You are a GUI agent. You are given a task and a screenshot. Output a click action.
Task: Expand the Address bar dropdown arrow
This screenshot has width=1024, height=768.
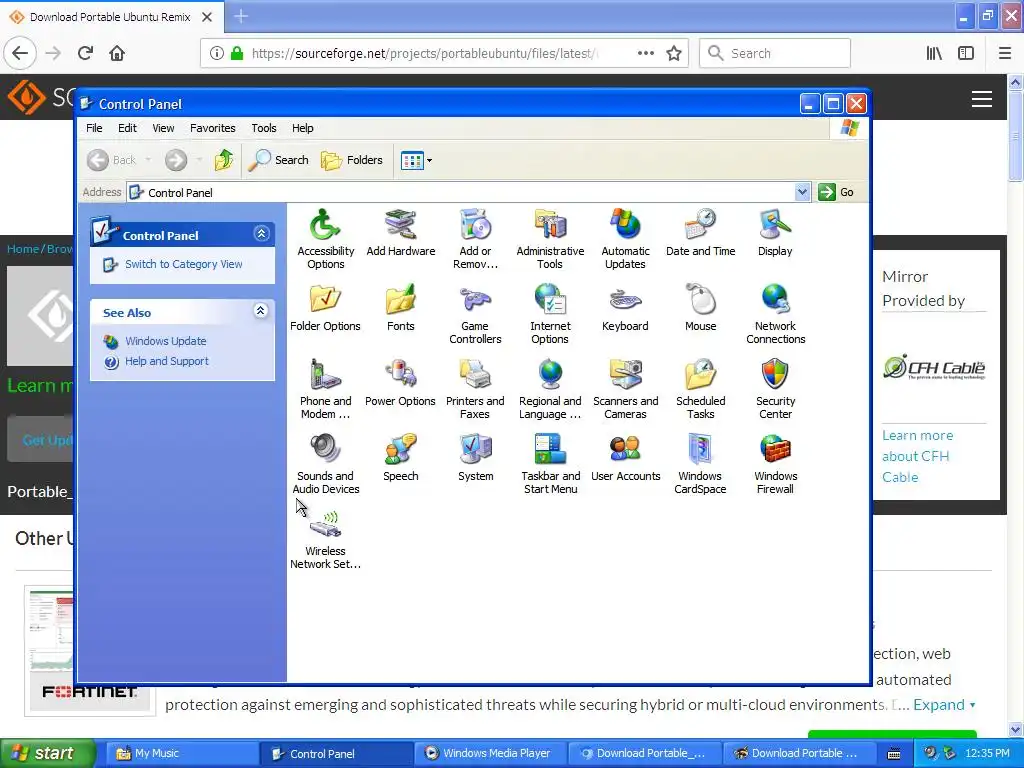pyautogui.click(x=802, y=192)
